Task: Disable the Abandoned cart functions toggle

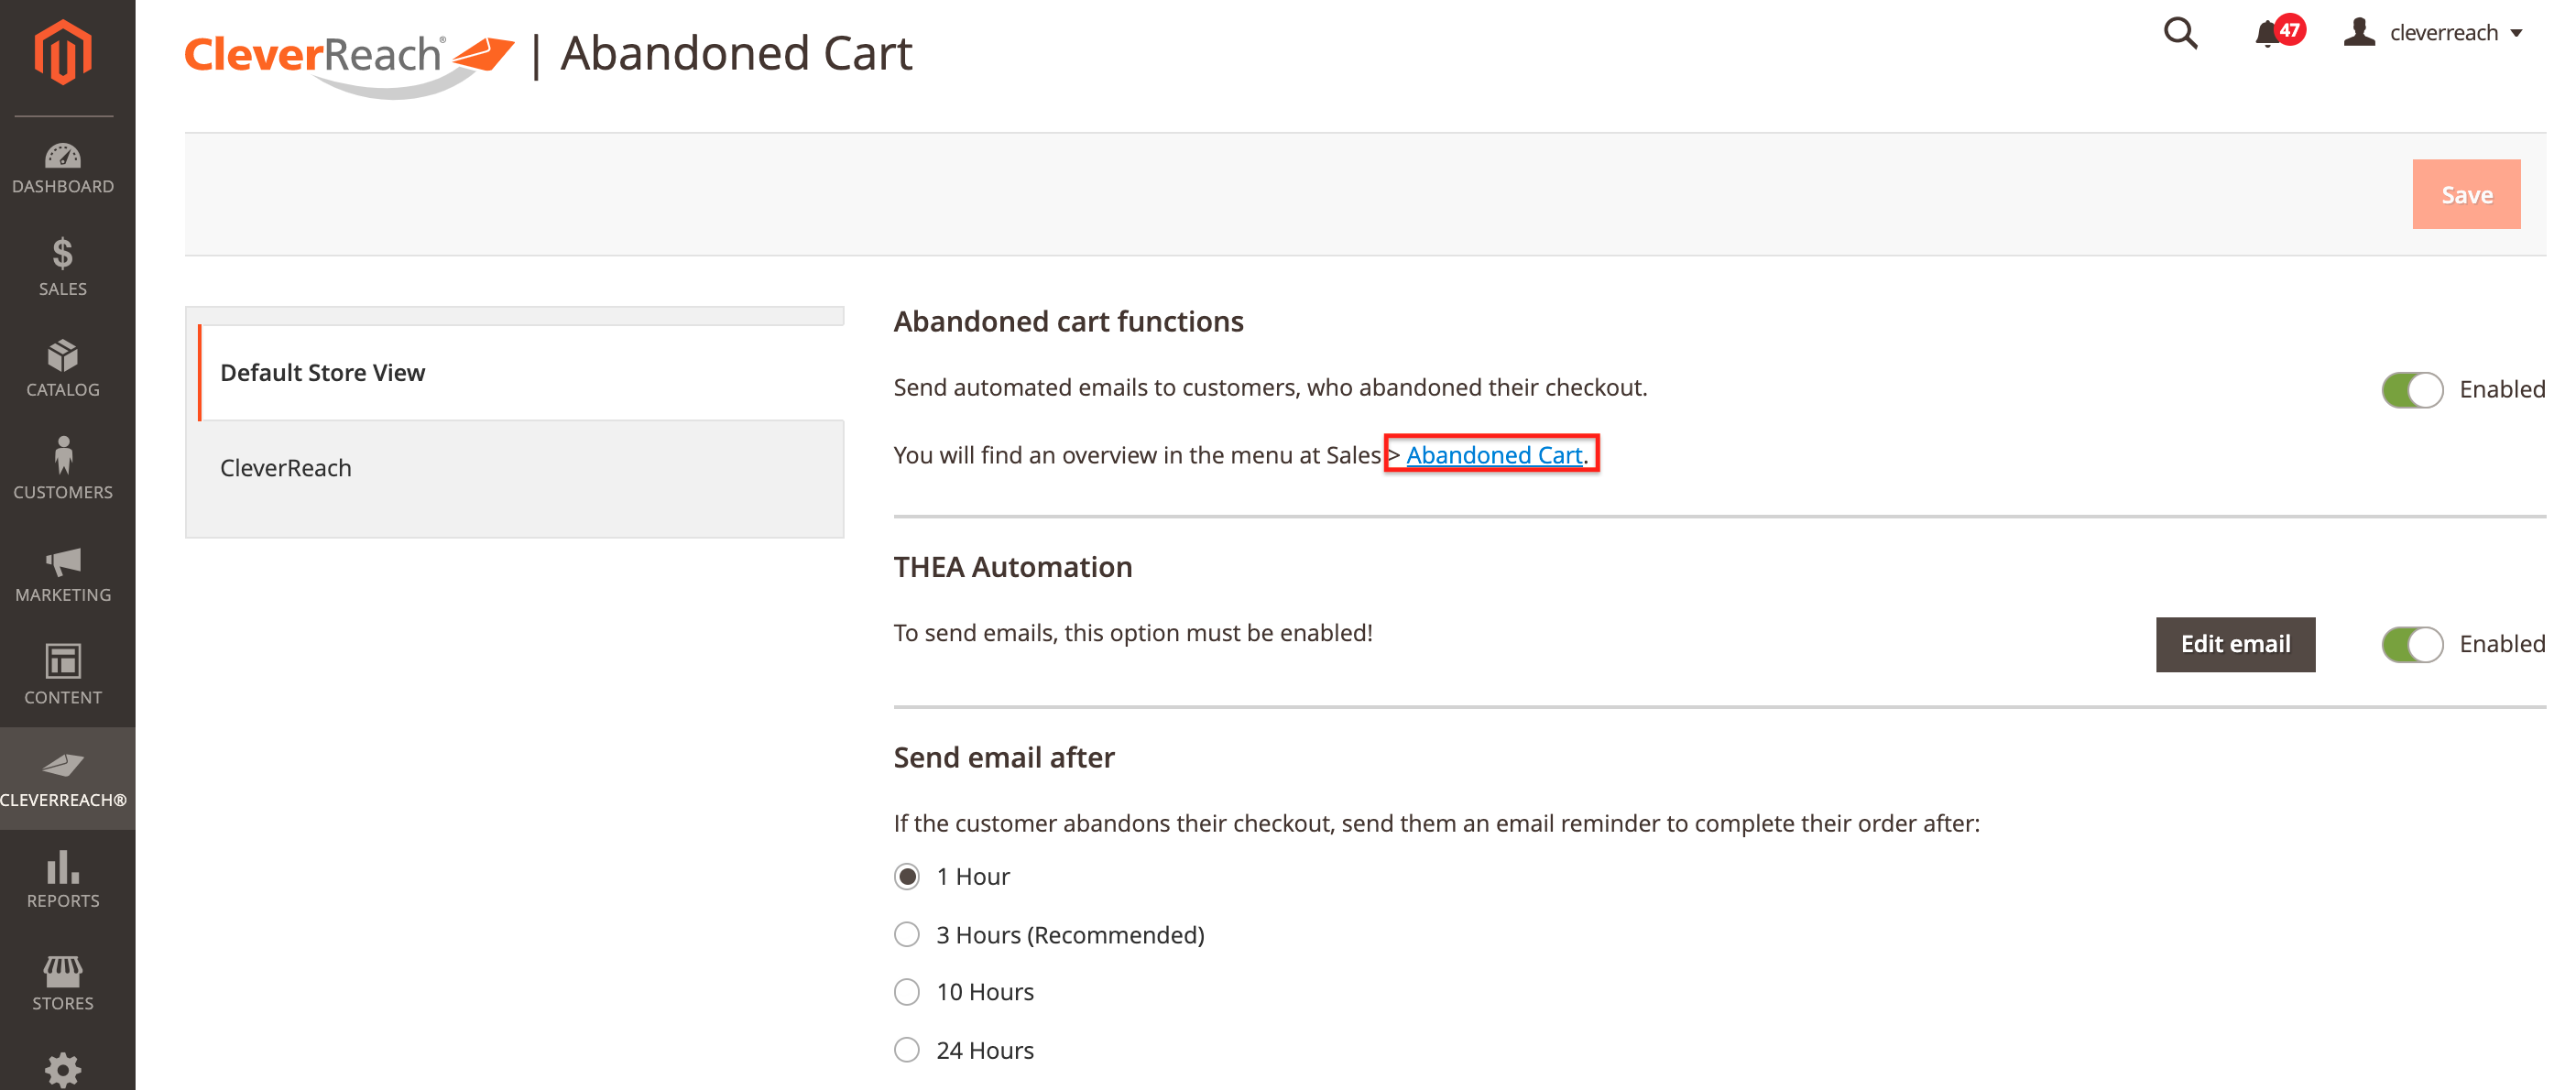Action: tap(2411, 390)
